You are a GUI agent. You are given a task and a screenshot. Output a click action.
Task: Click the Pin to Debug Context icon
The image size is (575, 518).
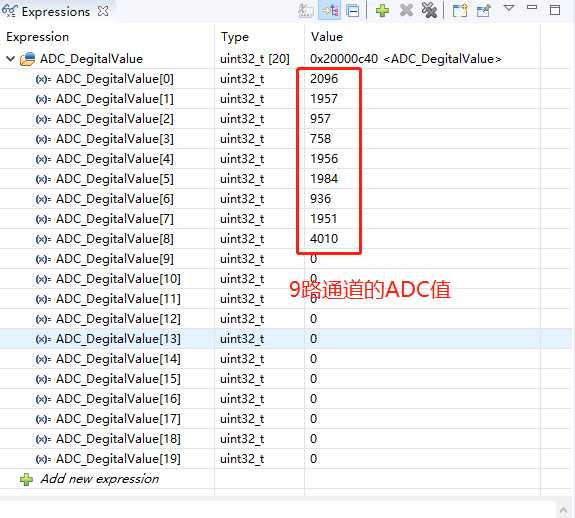click(483, 10)
